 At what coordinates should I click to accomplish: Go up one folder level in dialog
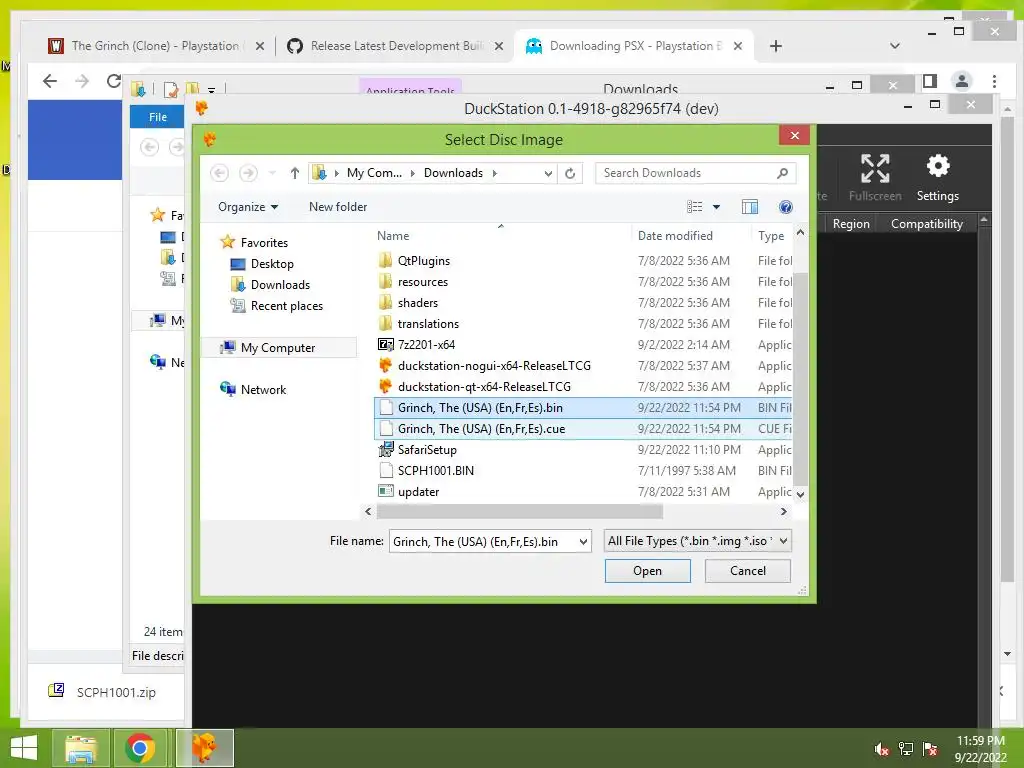coord(295,173)
